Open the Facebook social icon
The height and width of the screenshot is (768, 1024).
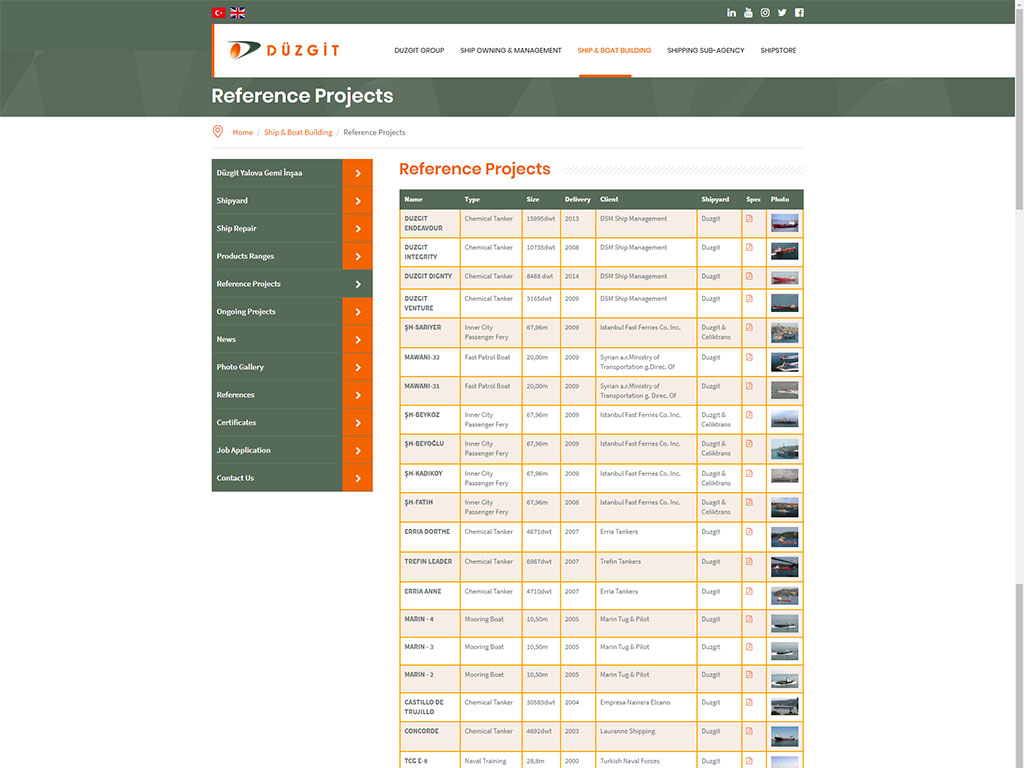(x=799, y=12)
